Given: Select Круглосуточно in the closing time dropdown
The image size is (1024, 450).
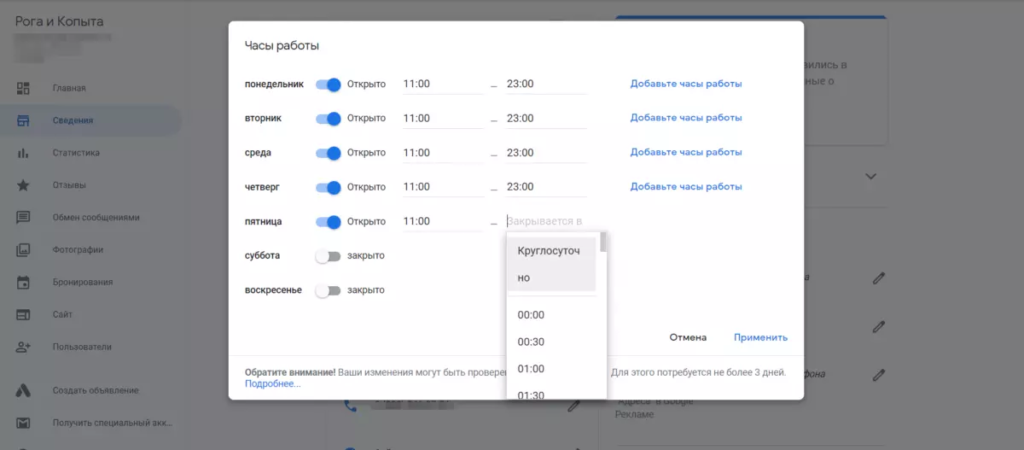Looking at the screenshot, I should tap(551, 264).
